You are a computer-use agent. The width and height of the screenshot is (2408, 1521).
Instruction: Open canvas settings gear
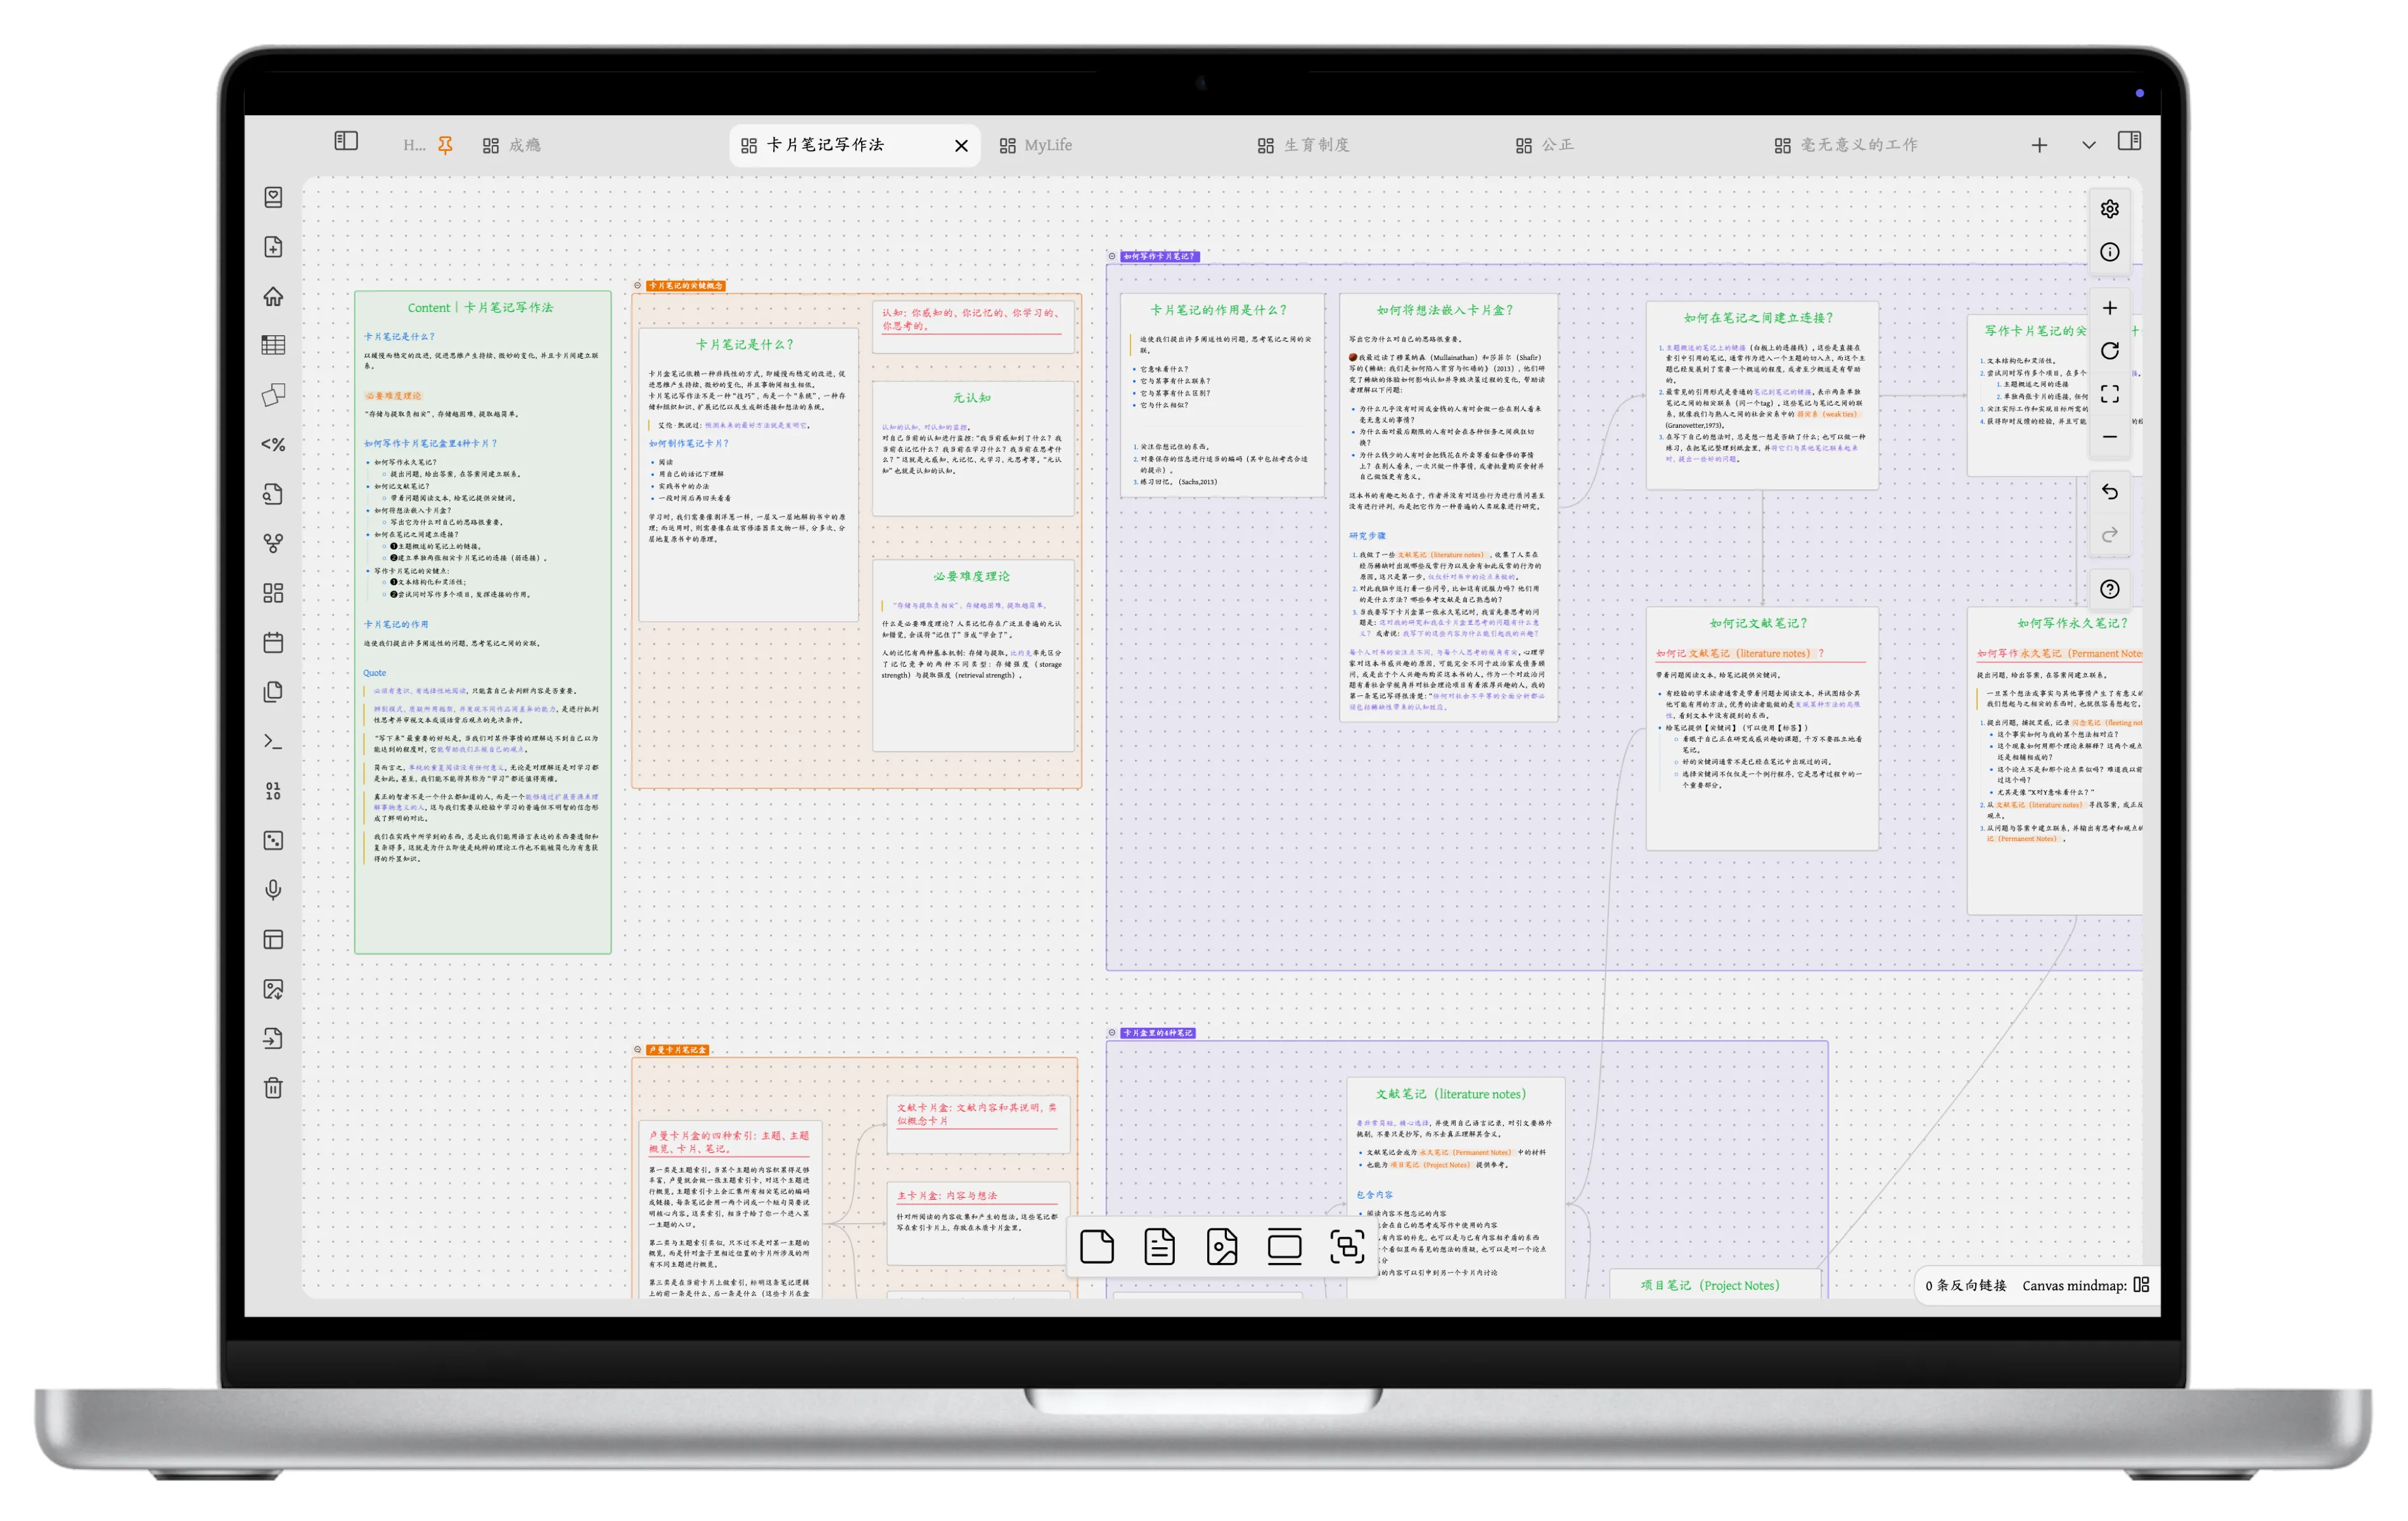pyautogui.click(x=2109, y=209)
